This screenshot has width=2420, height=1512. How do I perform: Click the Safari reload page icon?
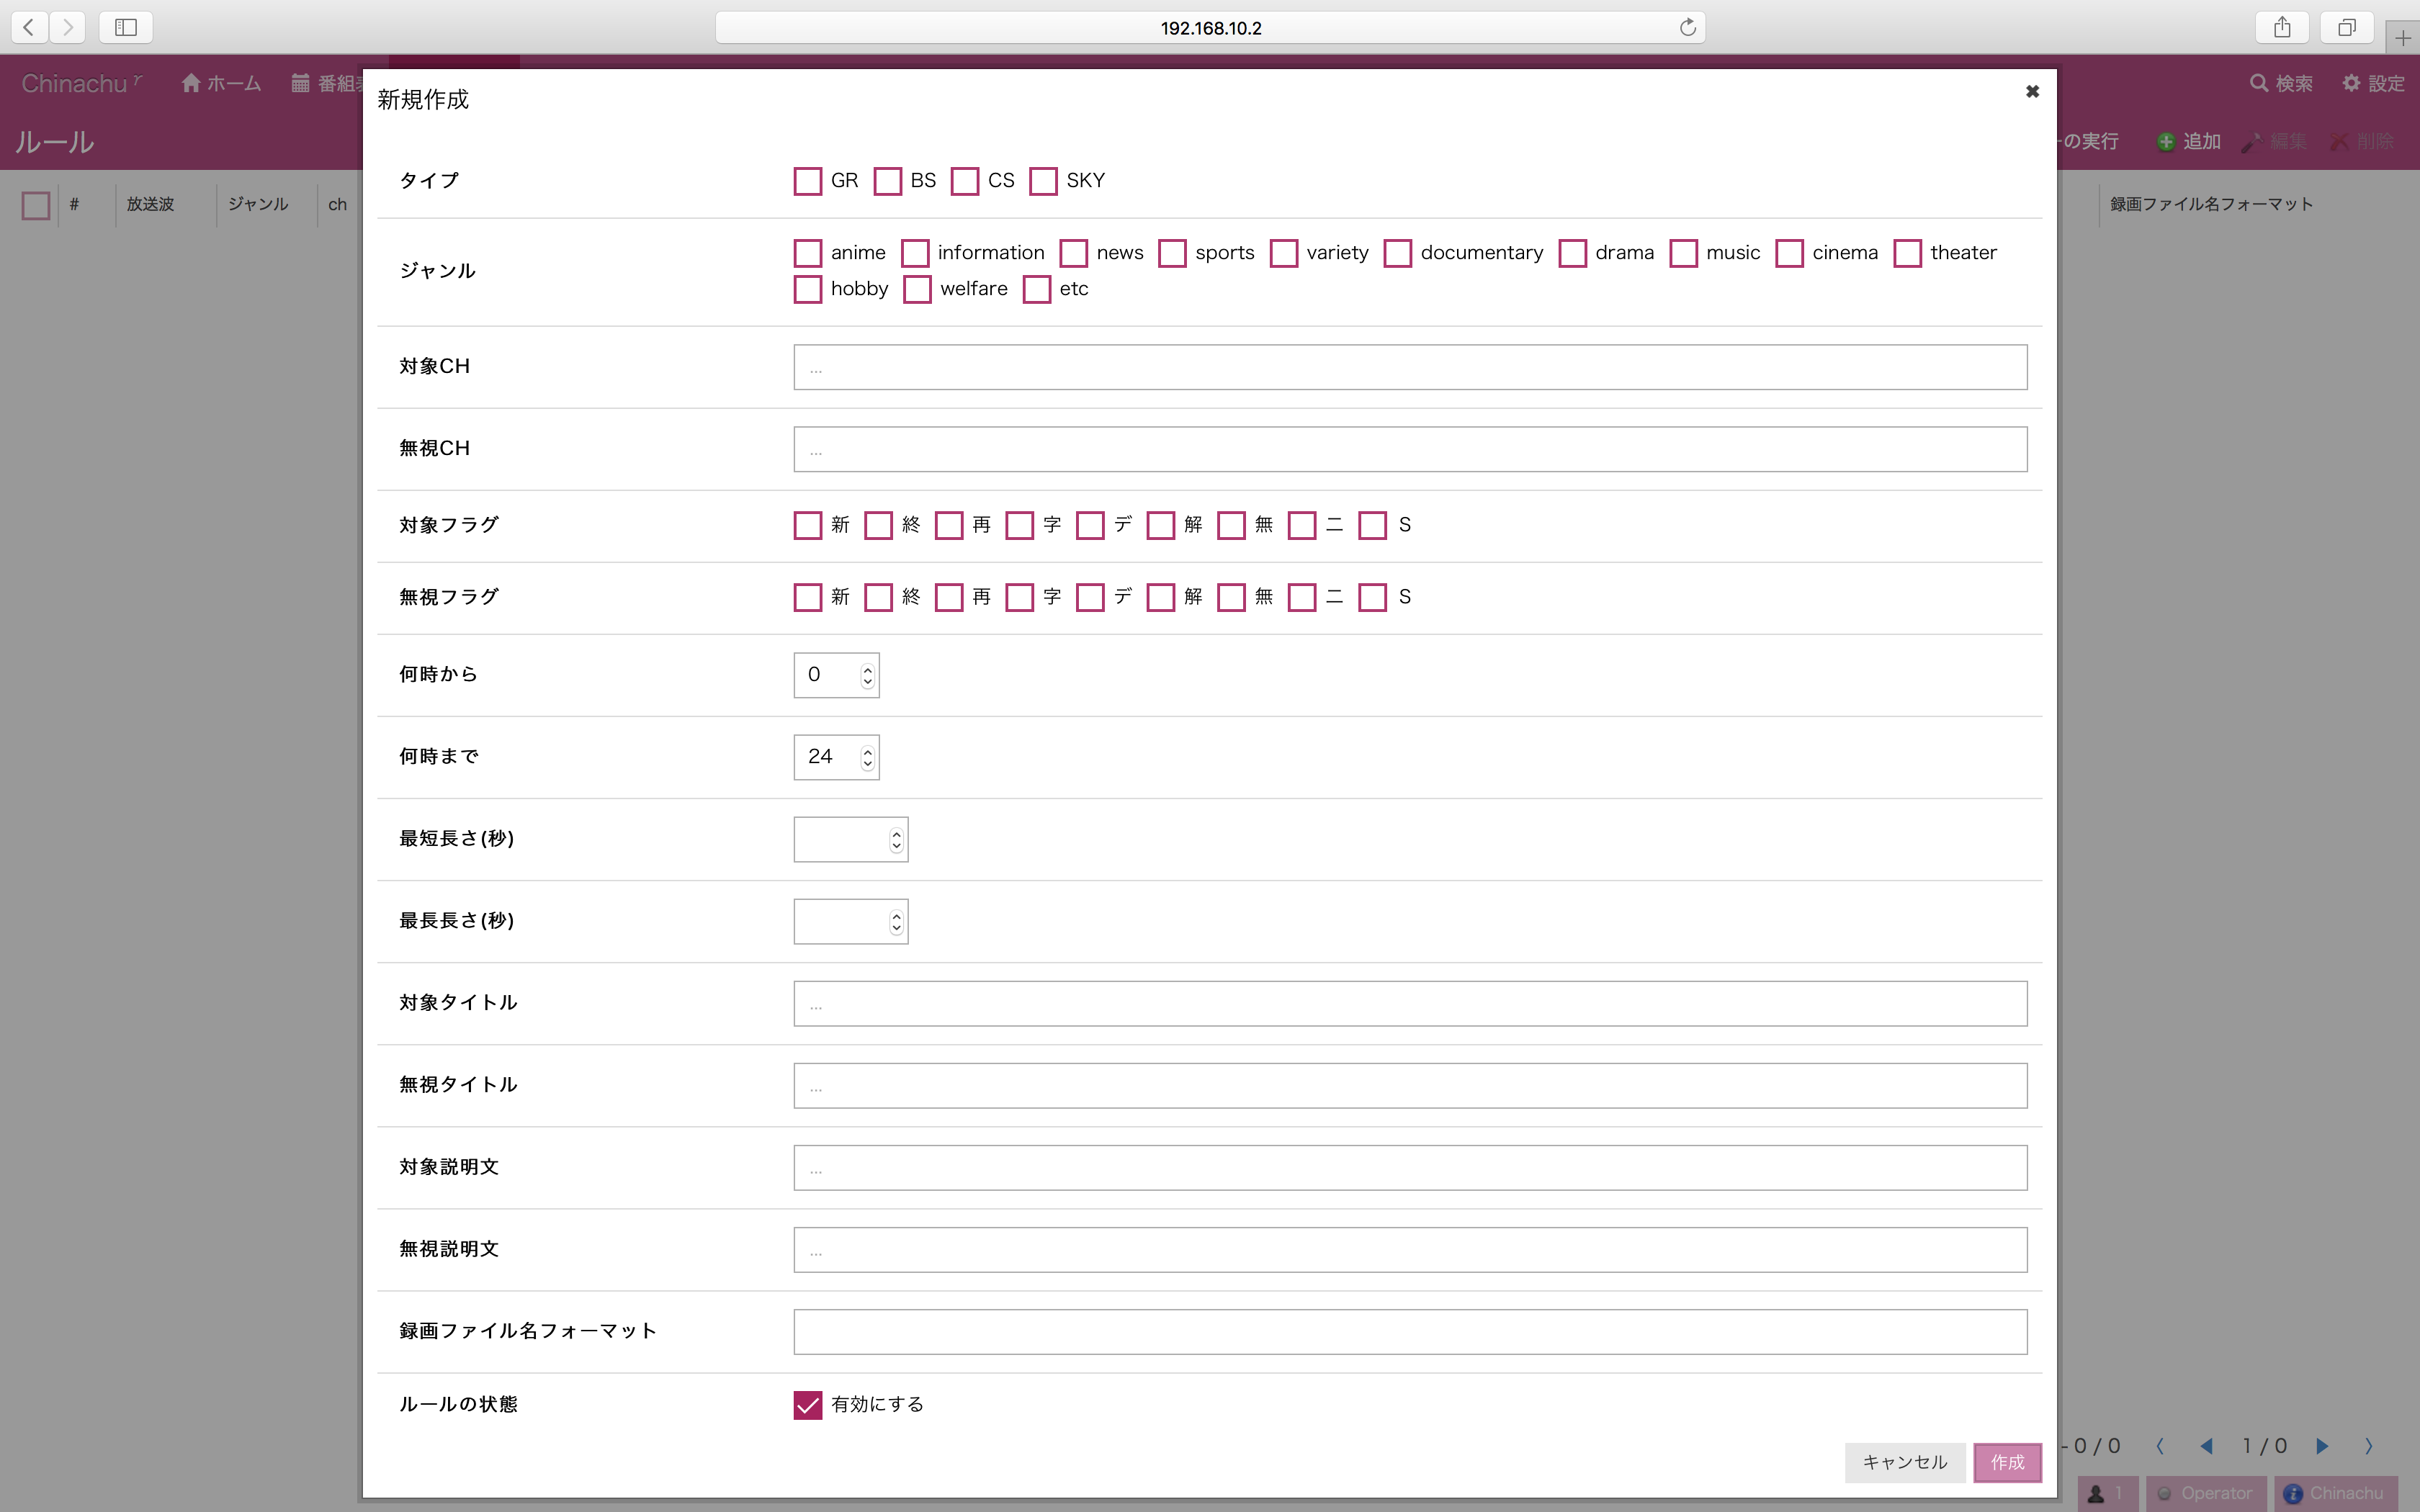[1687, 27]
